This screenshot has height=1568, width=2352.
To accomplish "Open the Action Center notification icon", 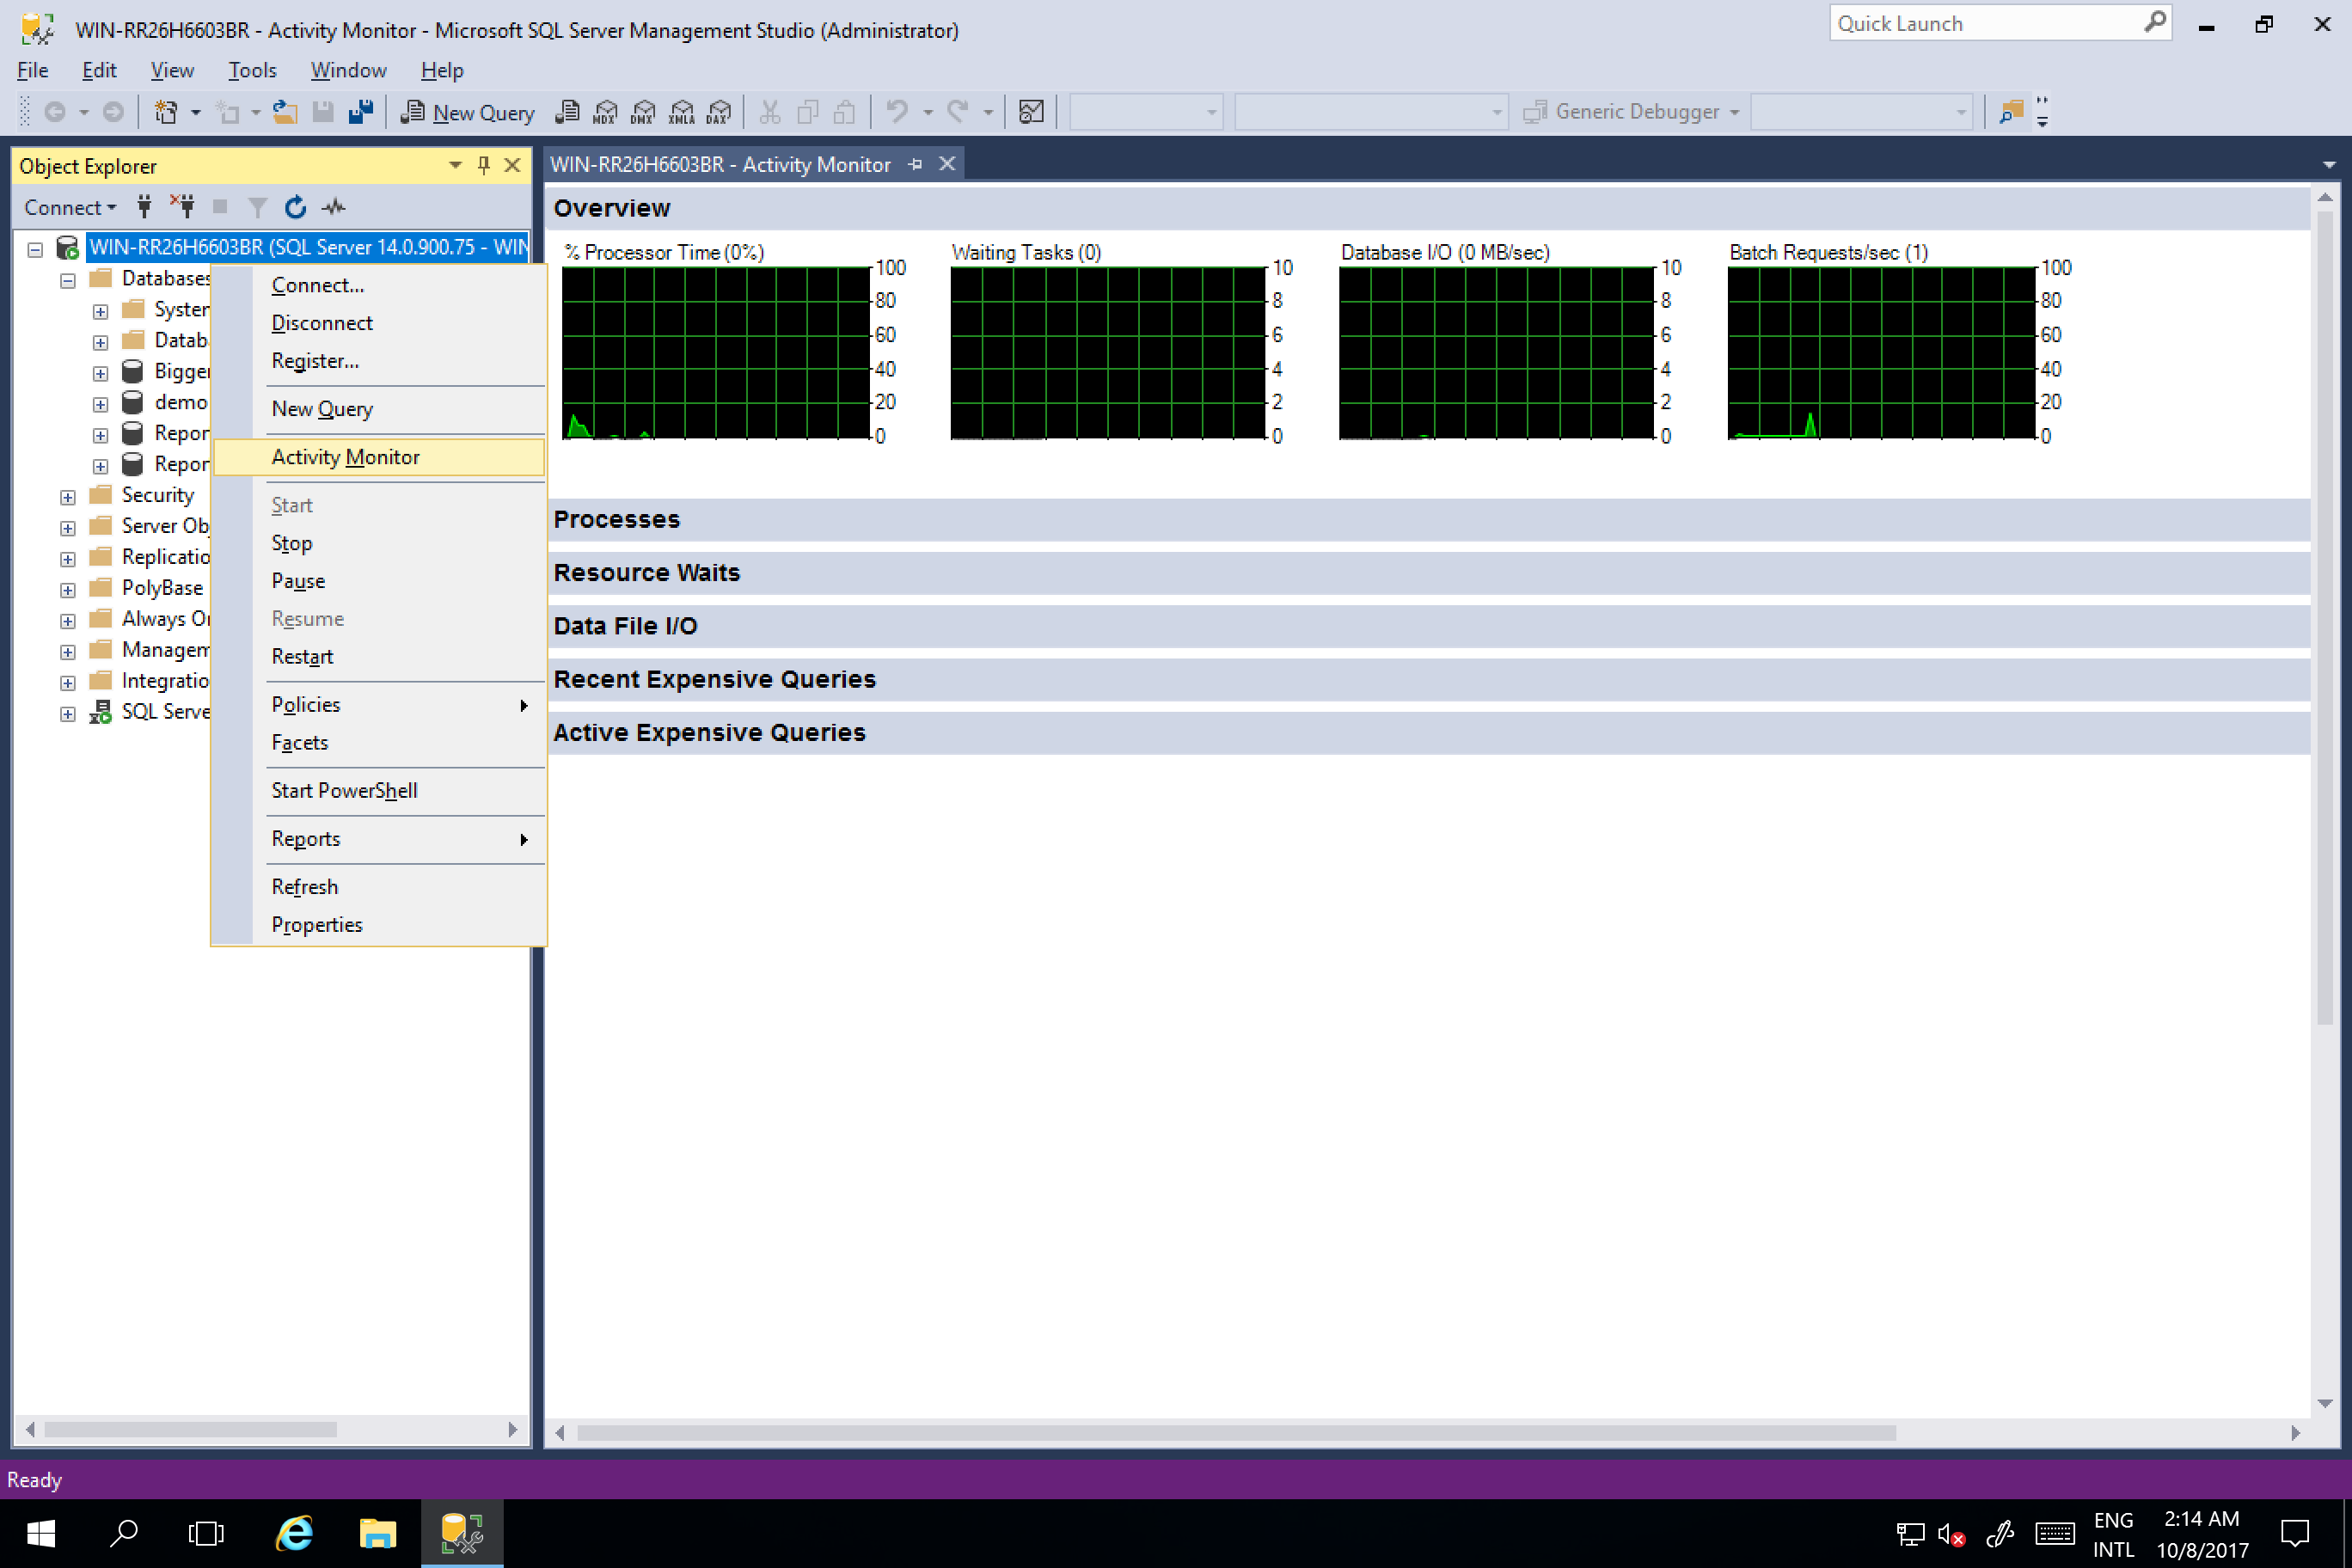I will pyautogui.click(x=2295, y=1532).
